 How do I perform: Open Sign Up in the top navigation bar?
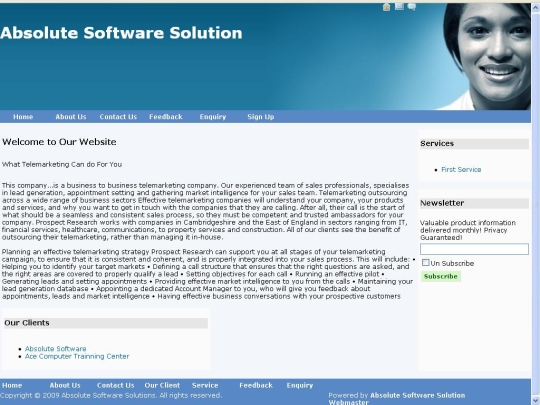pos(261,117)
